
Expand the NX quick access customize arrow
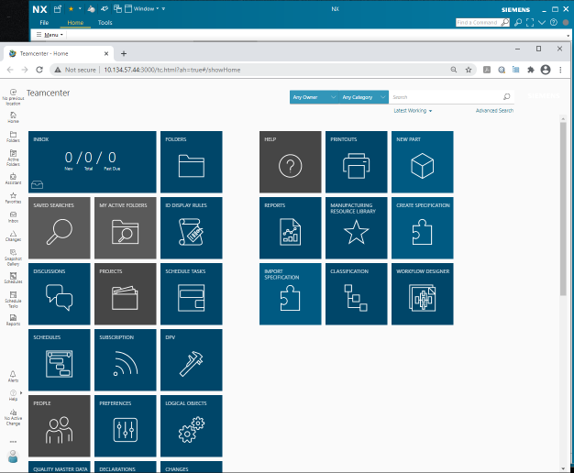(163, 8)
